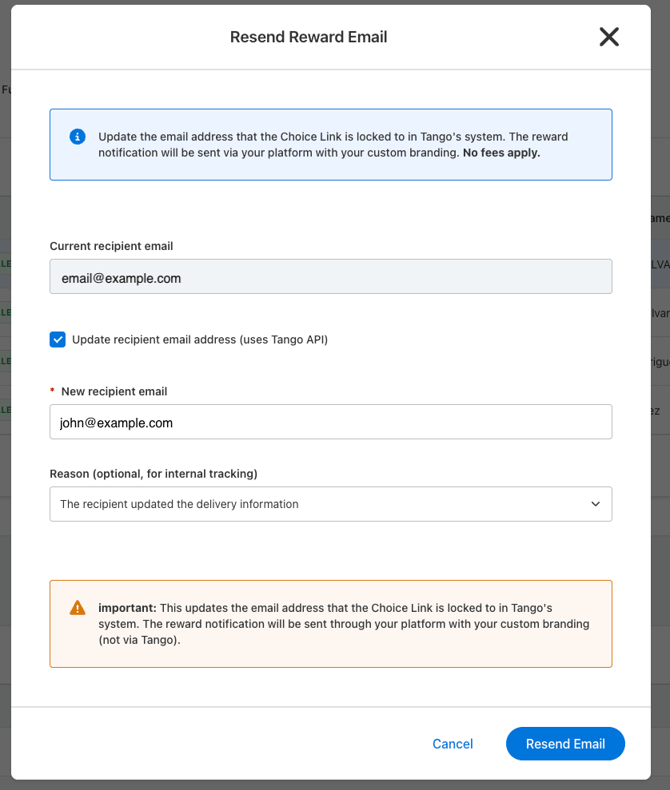Click the blue info icon in banner
Screen dimensions: 670x790
(x=77, y=137)
